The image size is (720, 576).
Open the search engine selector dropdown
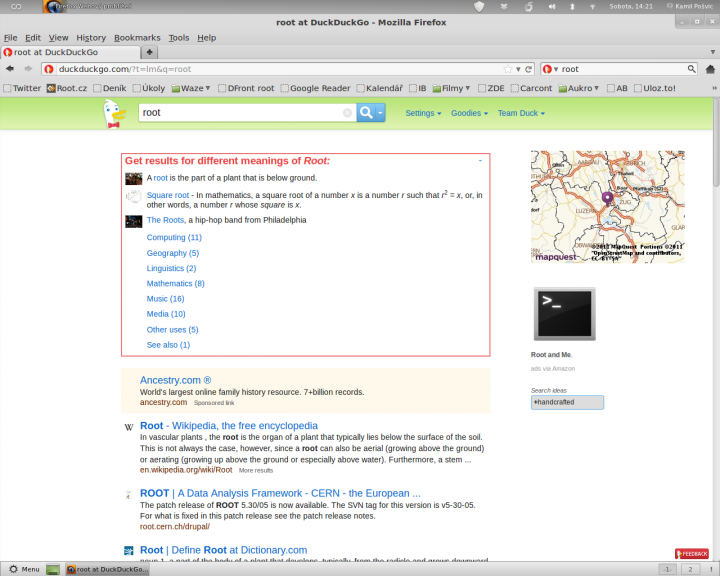tap(550, 69)
